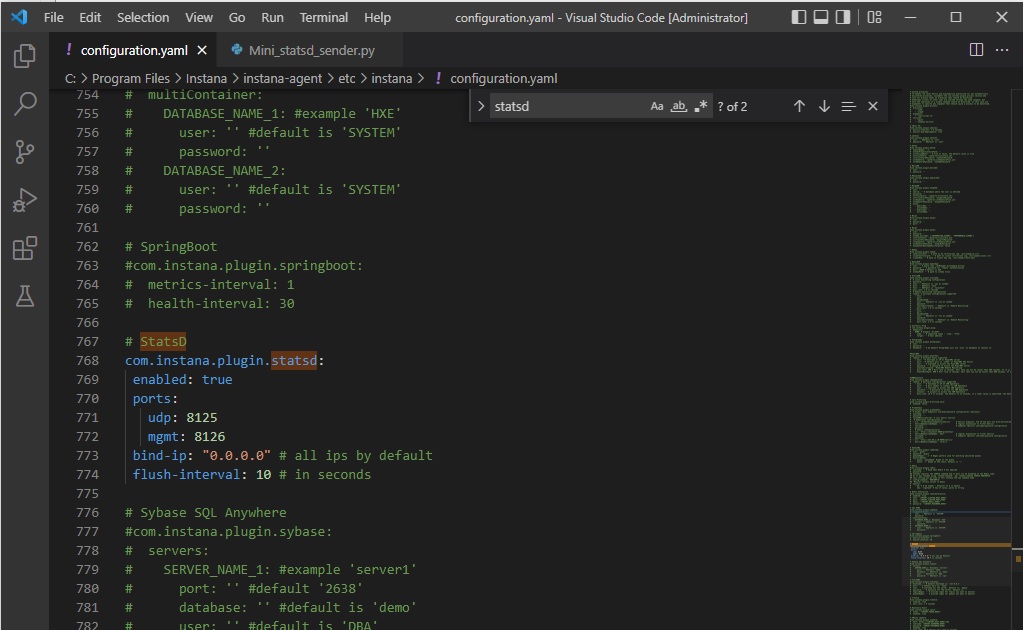Open the Extensions view
The image size is (1023, 630).
pos(25,248)
